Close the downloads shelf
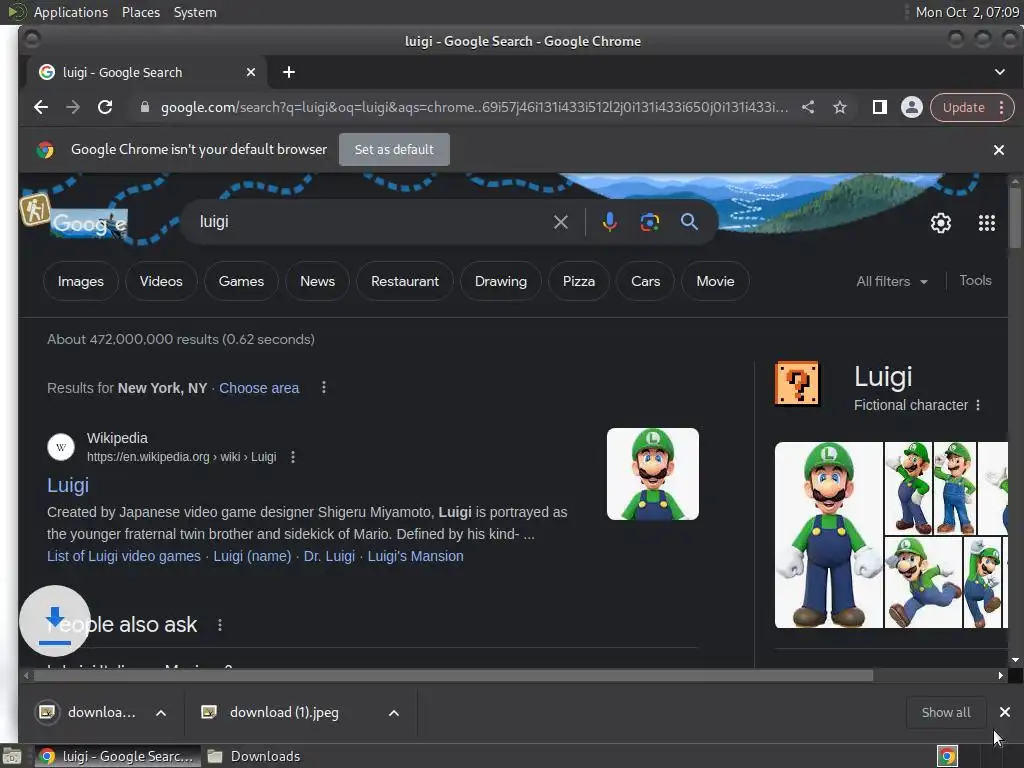Viewport: 1024px width, 768px height. click(1004, 712)
